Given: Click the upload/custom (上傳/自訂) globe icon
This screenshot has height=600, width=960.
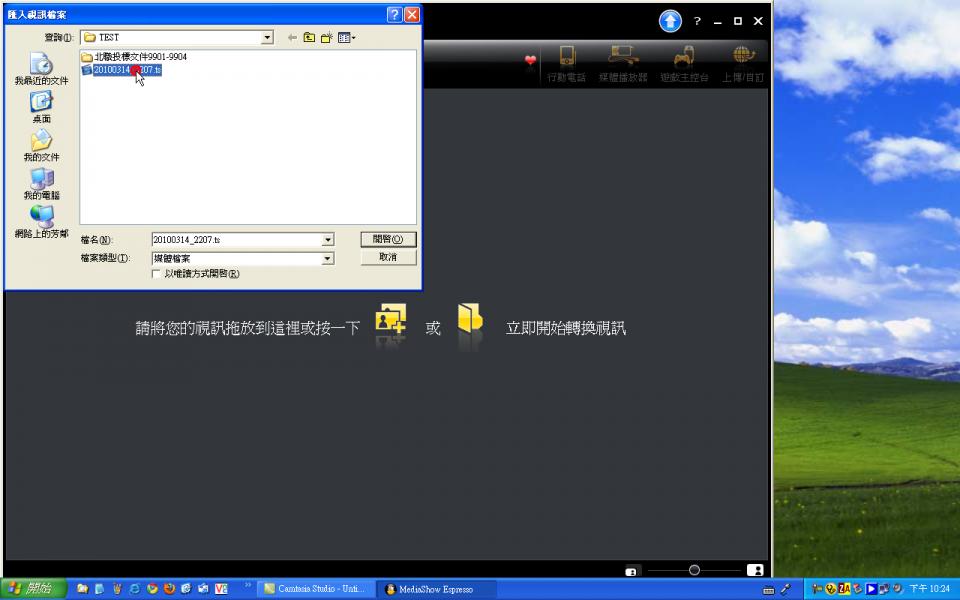Looking at the screenshot, I should (x=743, y=57).
